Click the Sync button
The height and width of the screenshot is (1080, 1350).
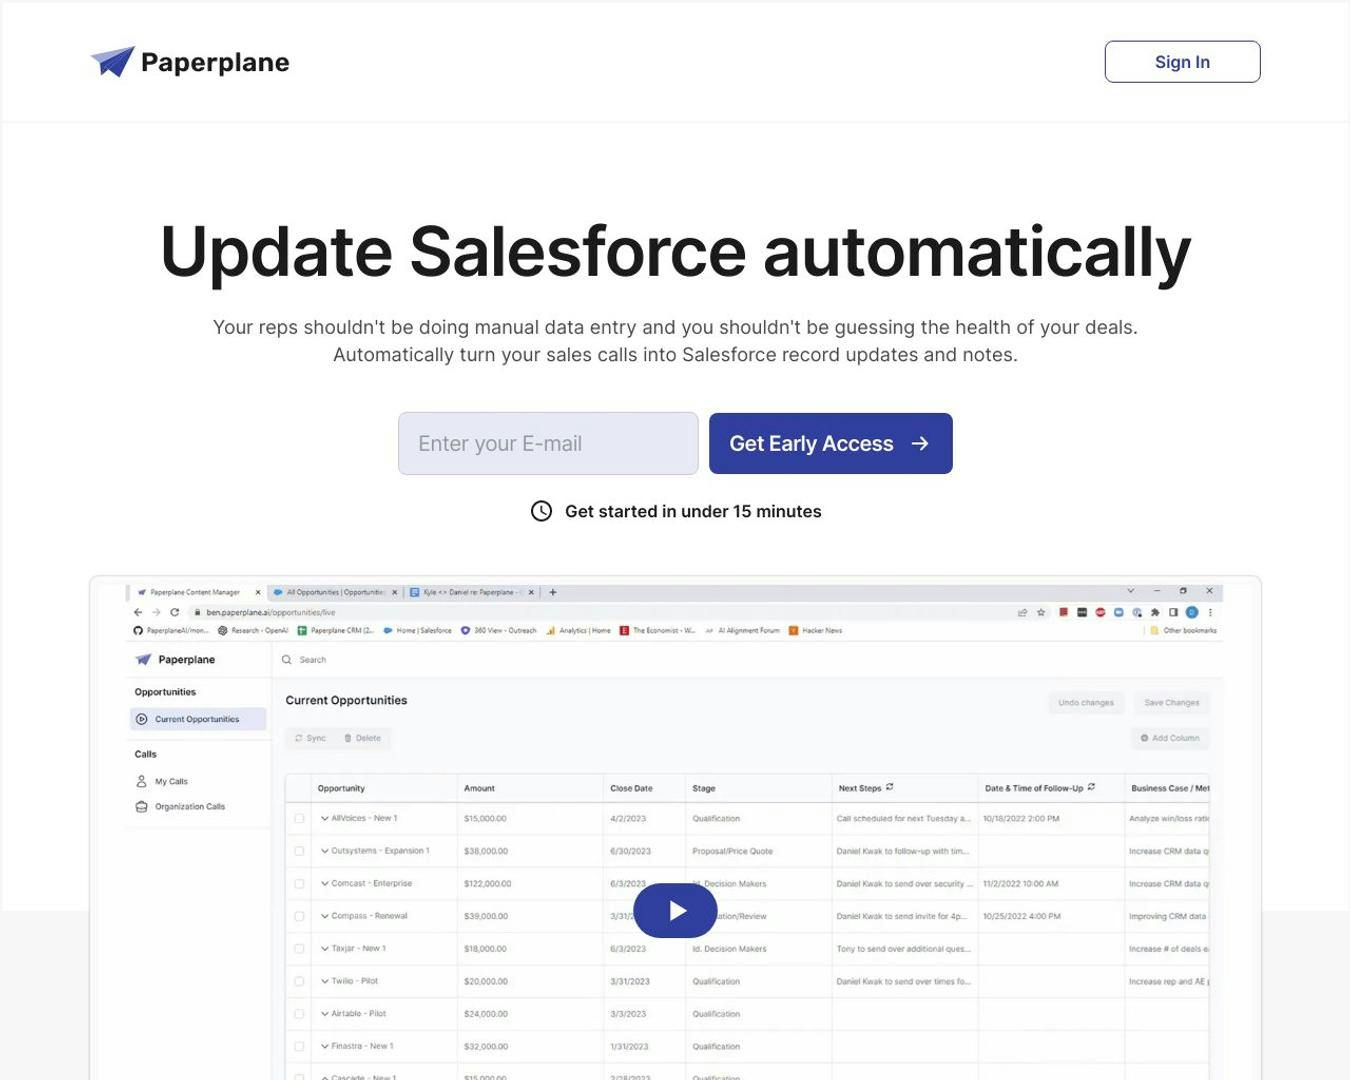tap(310, 738)
